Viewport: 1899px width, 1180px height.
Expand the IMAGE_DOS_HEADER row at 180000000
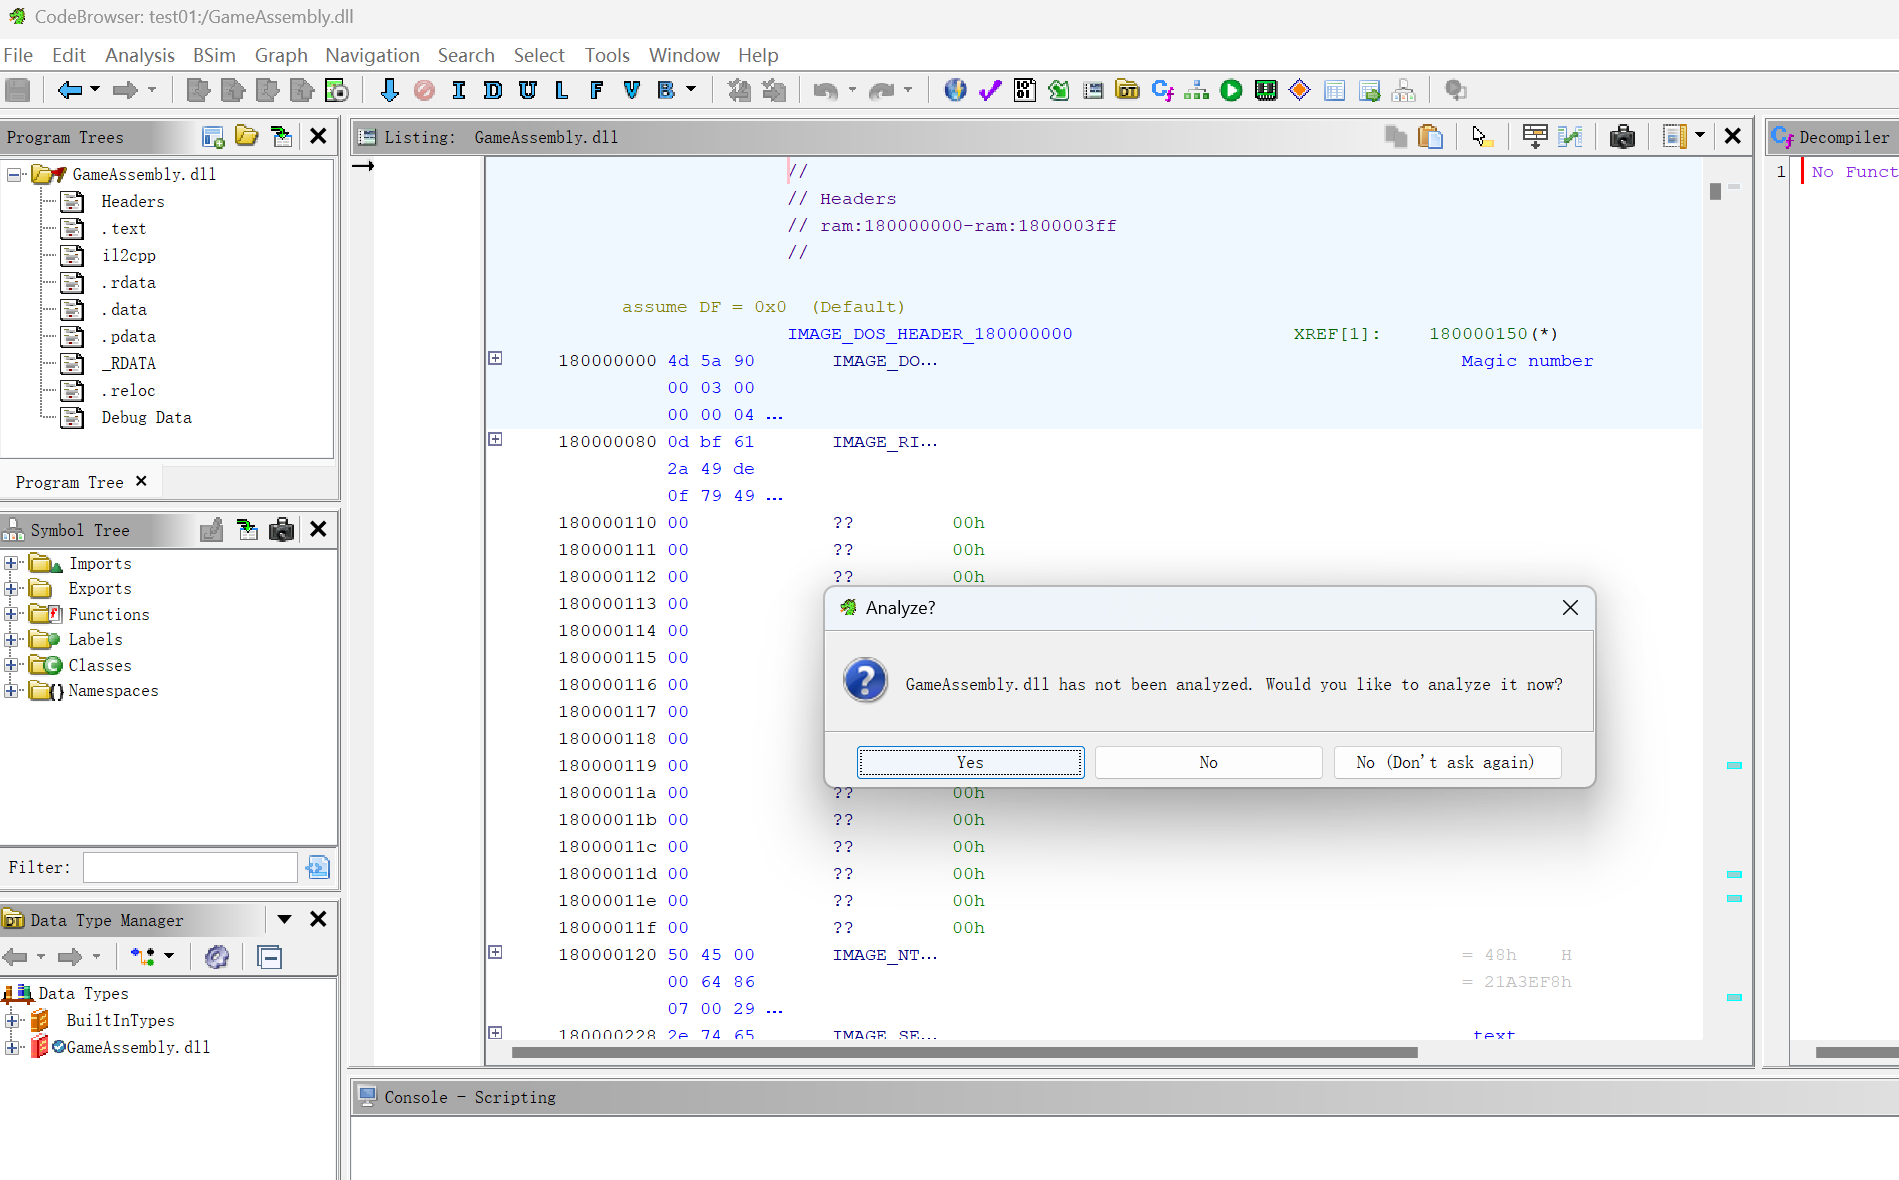[495, 358]
